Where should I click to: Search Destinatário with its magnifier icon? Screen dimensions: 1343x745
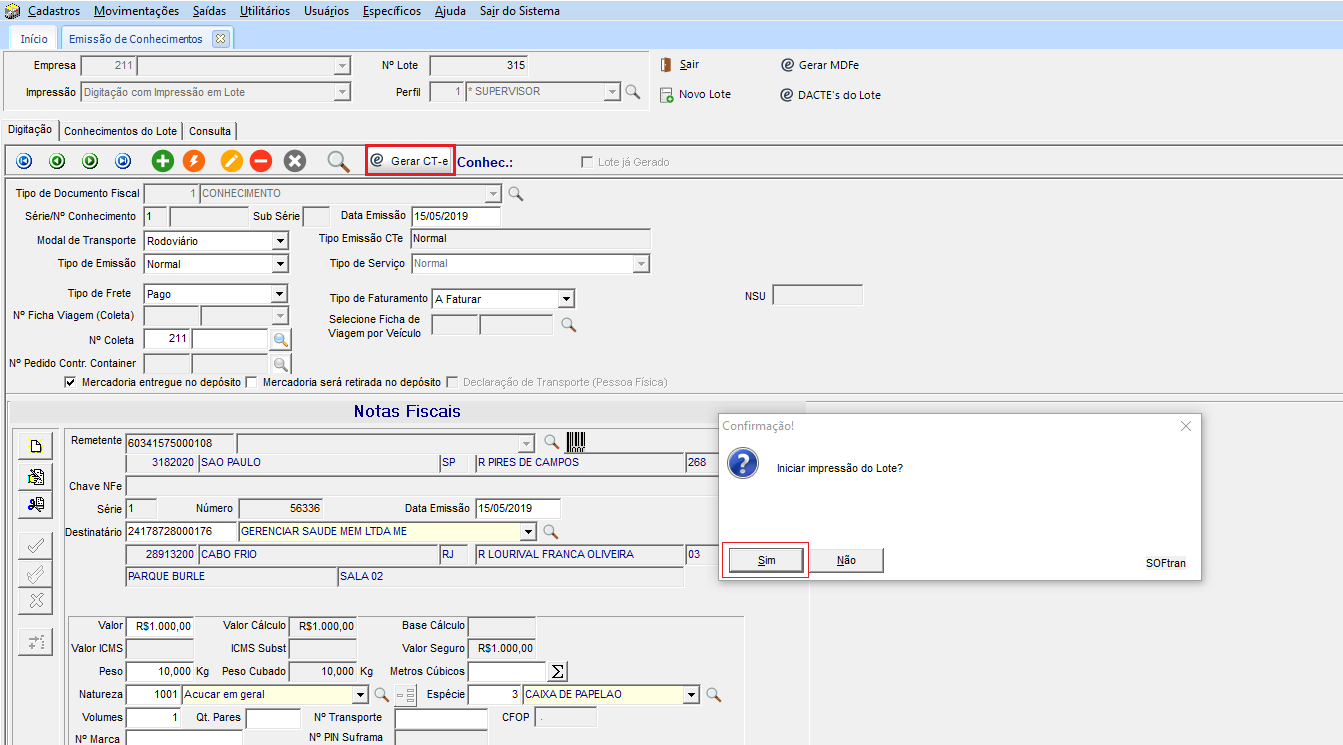click(x=550, y=531)
